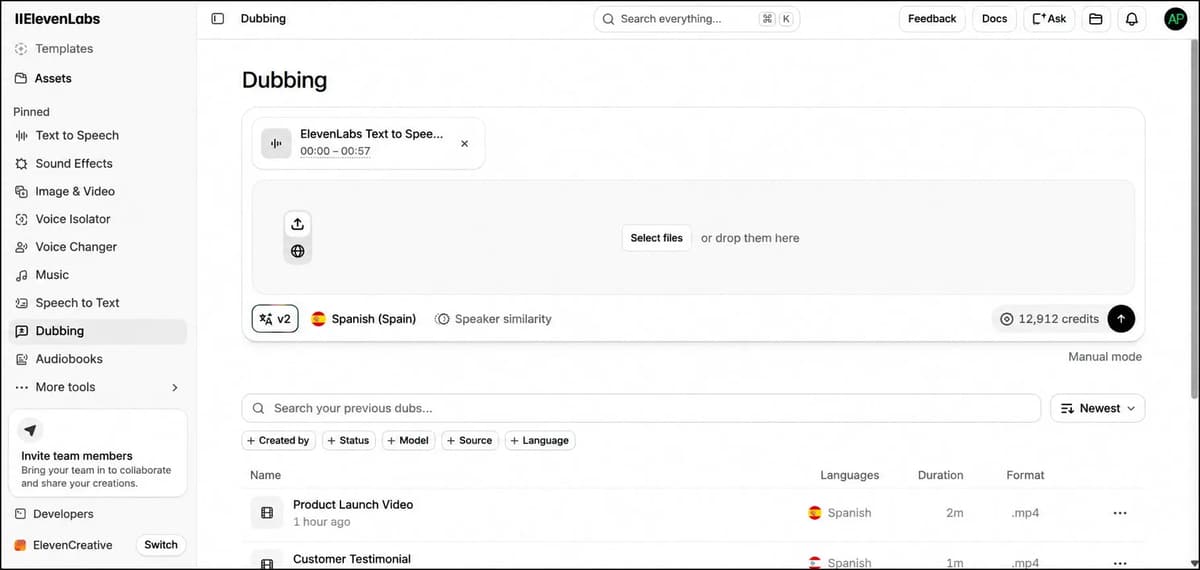
Task: Click the Select files button
Action: click(x=657, y=238)
